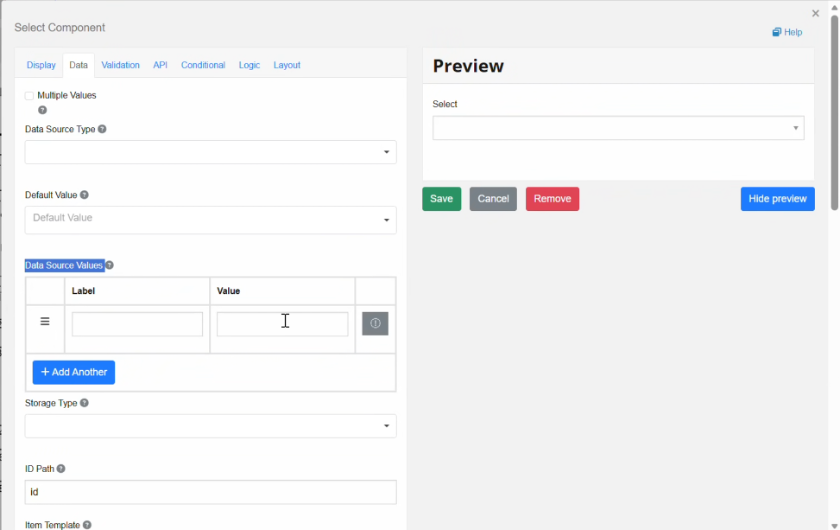Open the API tab
Viewport: 840px width, 530px height.
point(160,65)
